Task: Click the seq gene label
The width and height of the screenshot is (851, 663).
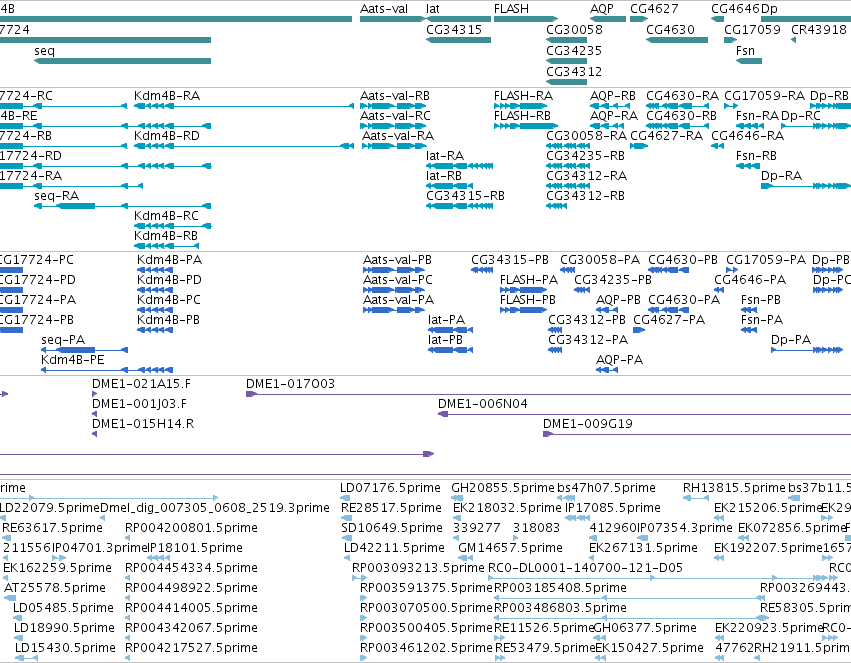Action: (45, 50)
